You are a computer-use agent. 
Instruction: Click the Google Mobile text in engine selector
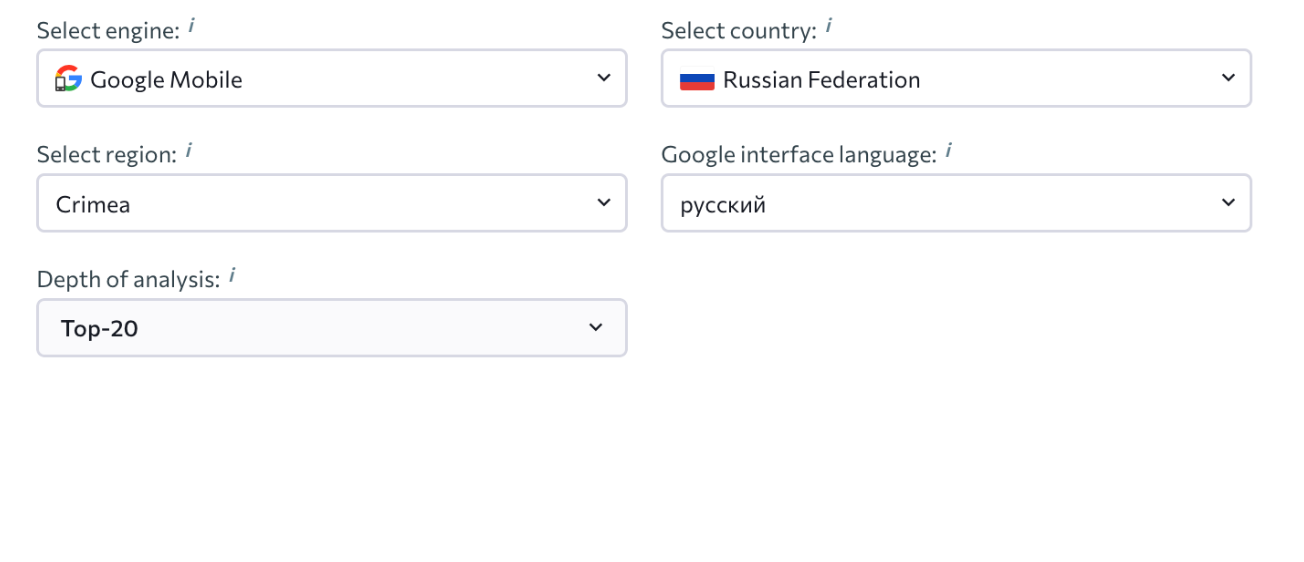tap(166, 80)
